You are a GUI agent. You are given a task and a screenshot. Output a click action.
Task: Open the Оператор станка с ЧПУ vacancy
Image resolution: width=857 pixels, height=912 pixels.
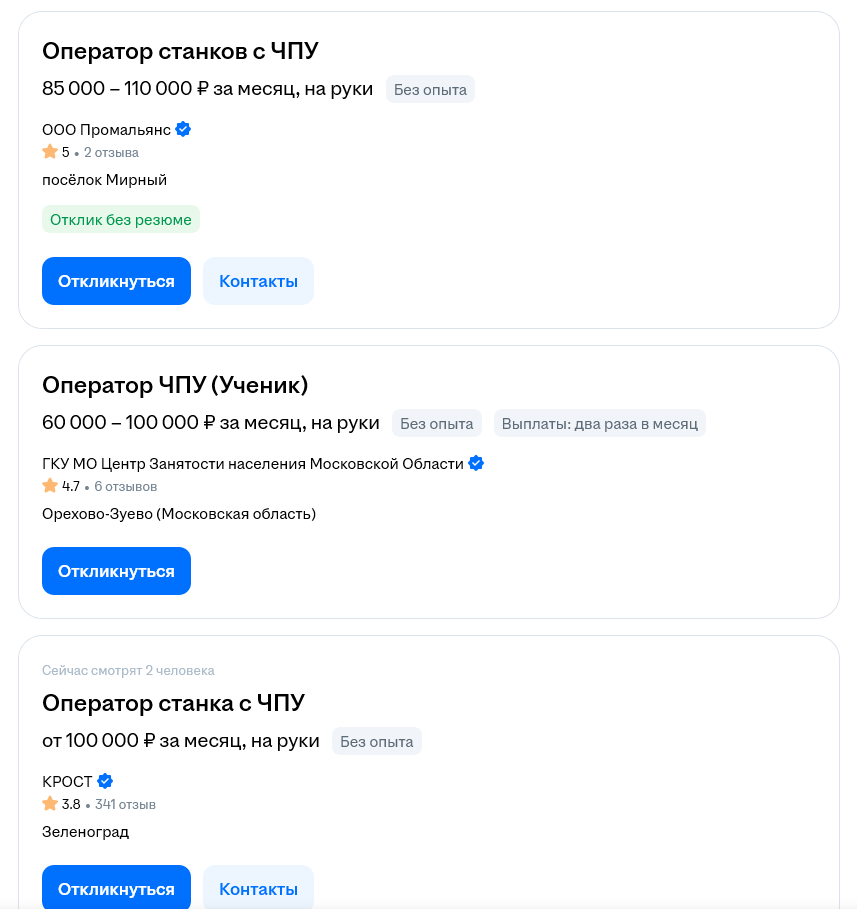click(173, 703)
